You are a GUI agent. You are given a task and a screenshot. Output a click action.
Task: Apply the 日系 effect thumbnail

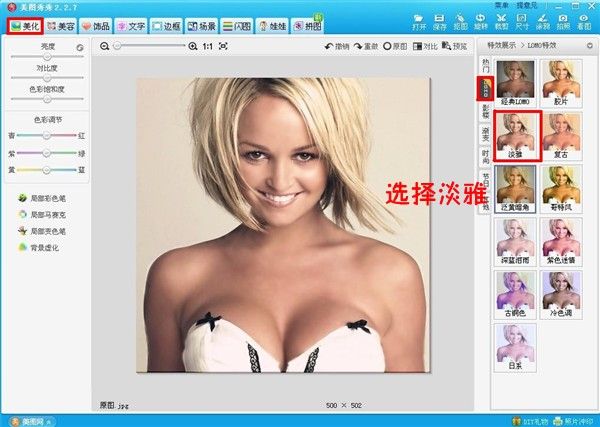(x=515, y=347)
